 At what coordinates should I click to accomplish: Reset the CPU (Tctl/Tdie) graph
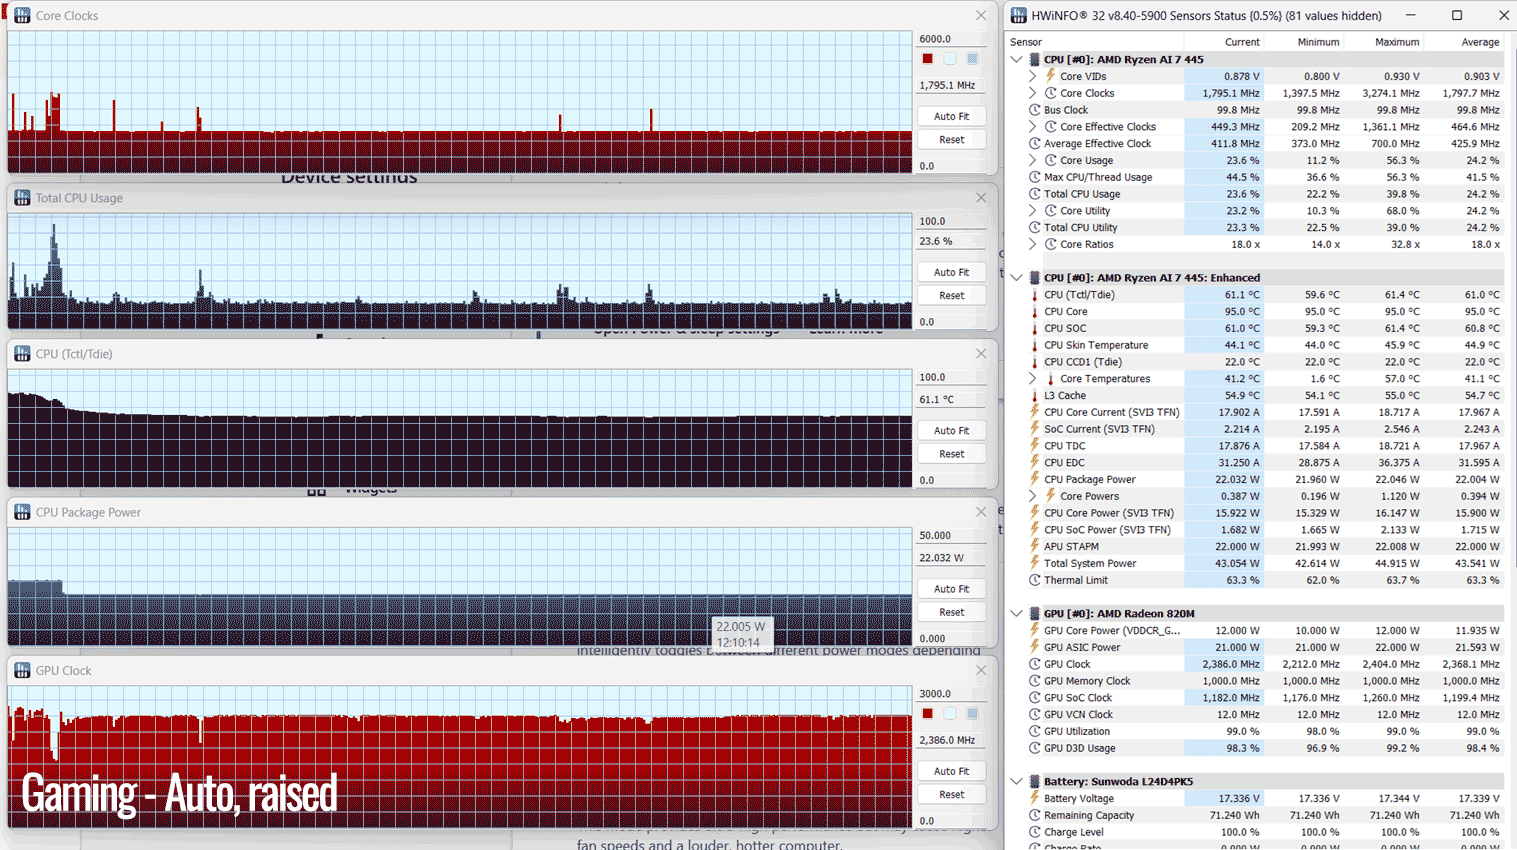point(951,454)
